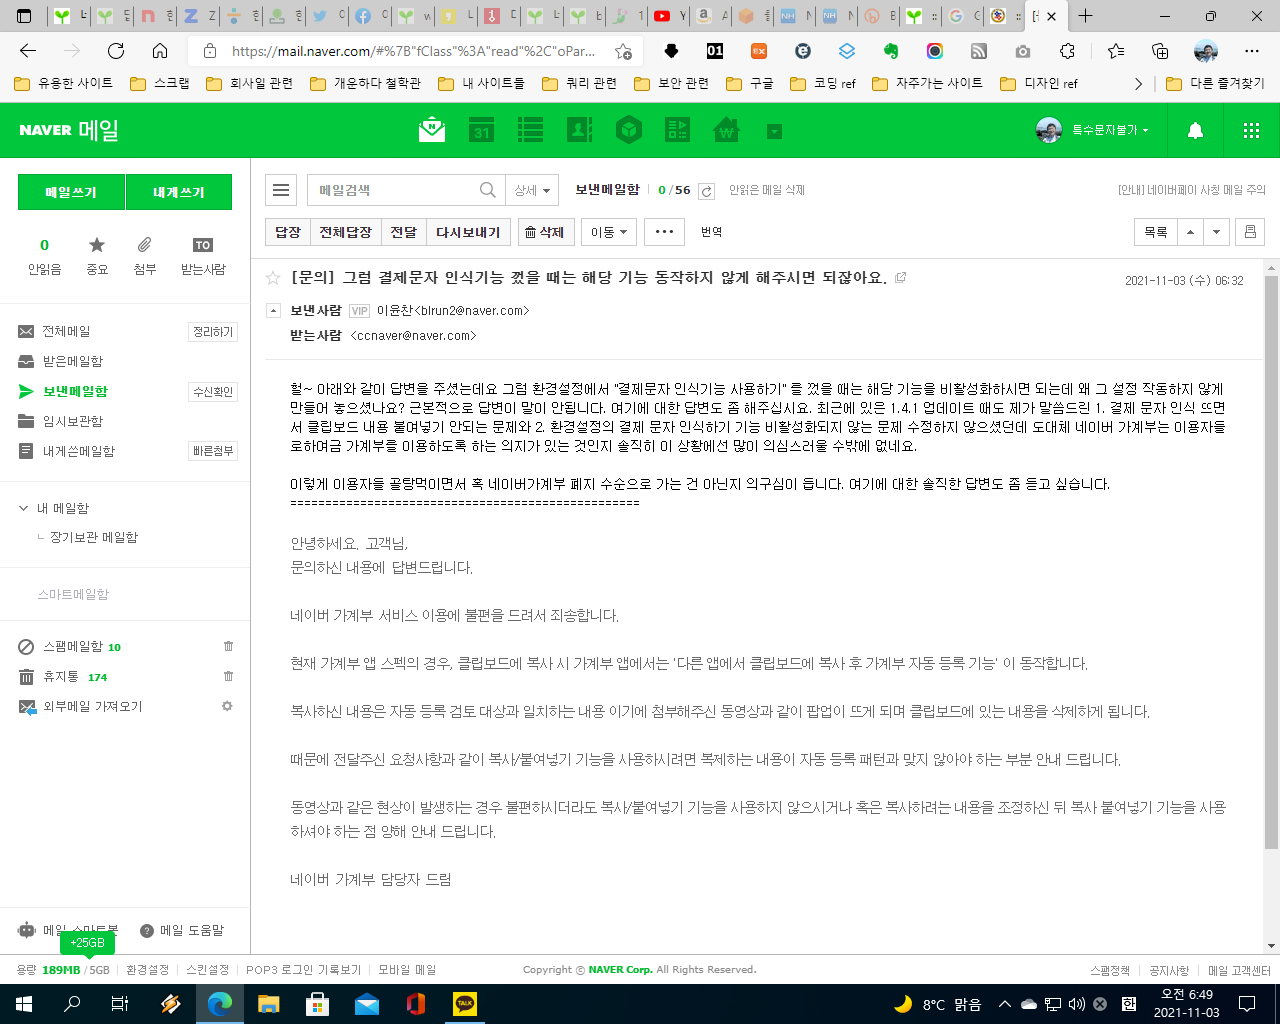Open the cube-shaped MYBOX icon in header
The image size is (1280, 1024).
628,130
